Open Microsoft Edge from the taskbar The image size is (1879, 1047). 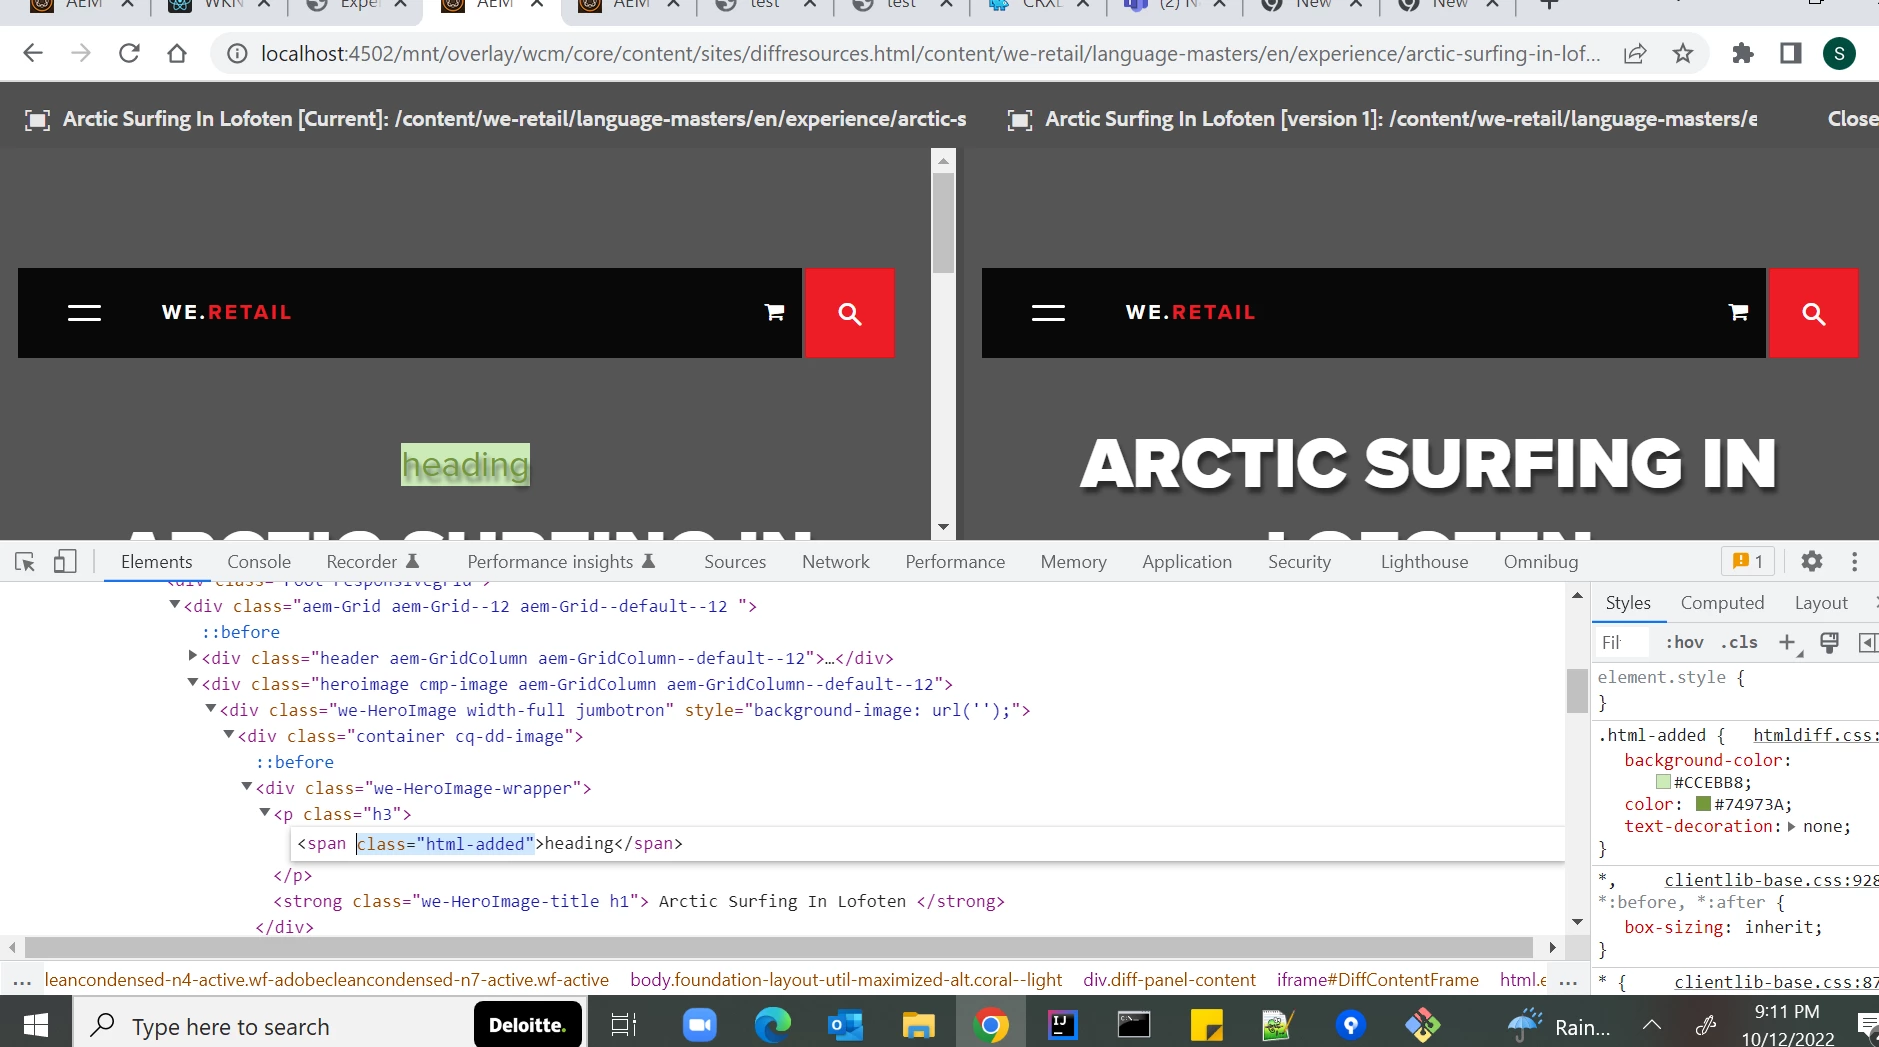pyautogui.click(x=772, y=1025)
